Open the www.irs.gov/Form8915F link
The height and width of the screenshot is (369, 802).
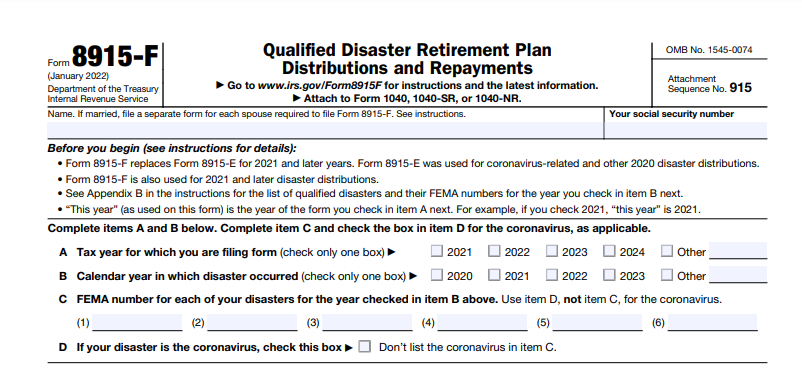click(x=321, y=85)
